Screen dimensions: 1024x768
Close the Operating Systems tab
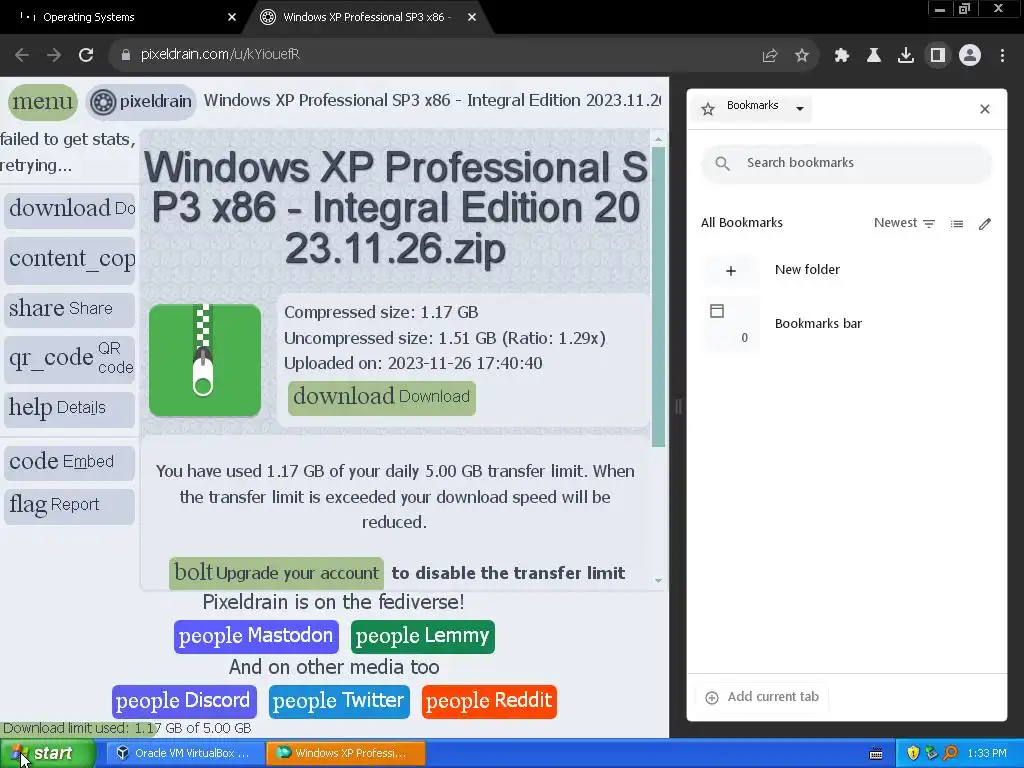tap(232, 18)
